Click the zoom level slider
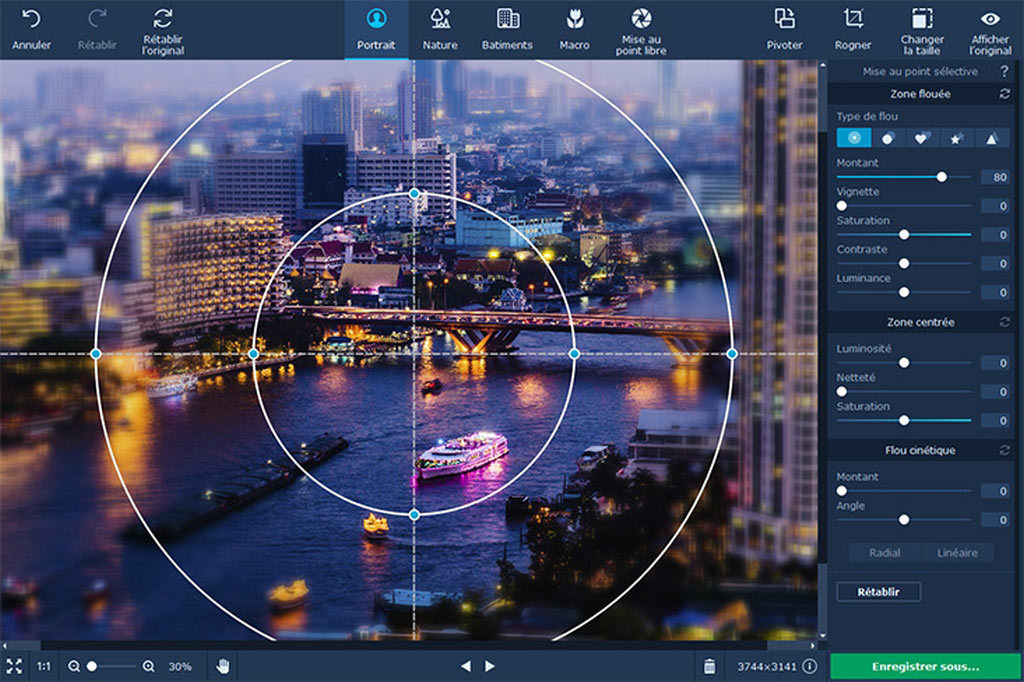The image size is (1024, 682). coord(112,666)
